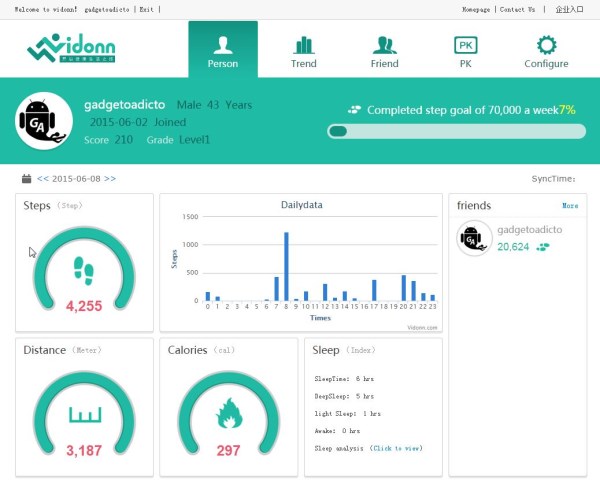The width and height of the screenshot is (600, 488).
Task: Open the PK challenge tab
Action: [465, 51]
